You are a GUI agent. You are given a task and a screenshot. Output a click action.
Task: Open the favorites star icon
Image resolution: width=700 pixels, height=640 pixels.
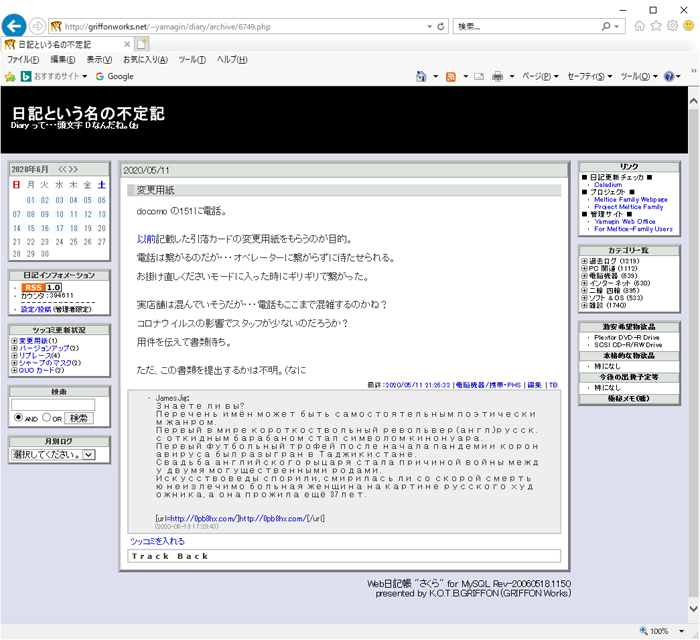point(656,26)
